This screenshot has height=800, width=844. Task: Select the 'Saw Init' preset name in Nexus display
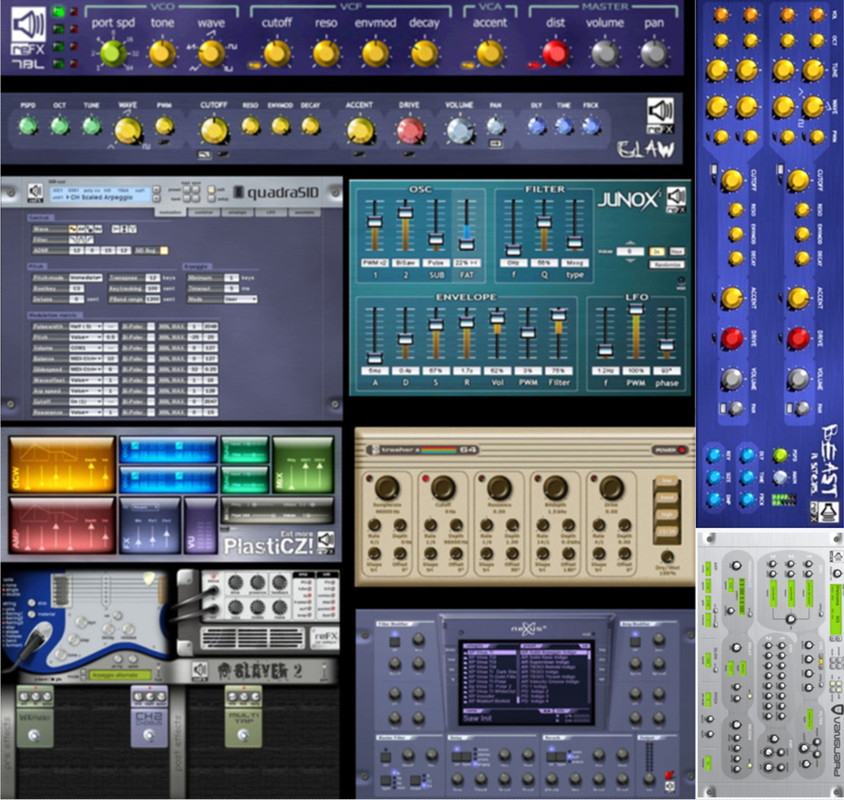(477, 718)
